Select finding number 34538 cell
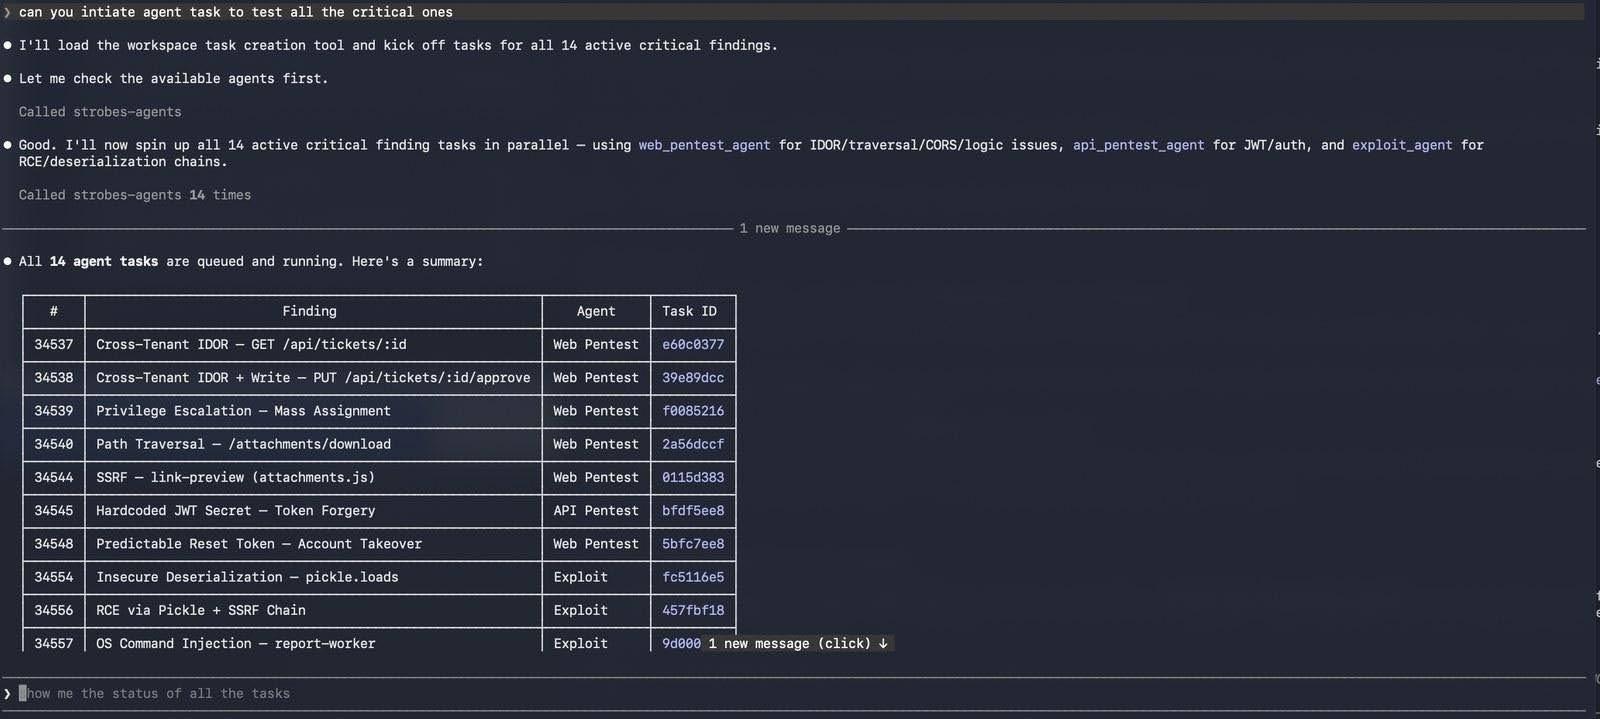The width and height of the screenshot is (1600, 719). 54,377
